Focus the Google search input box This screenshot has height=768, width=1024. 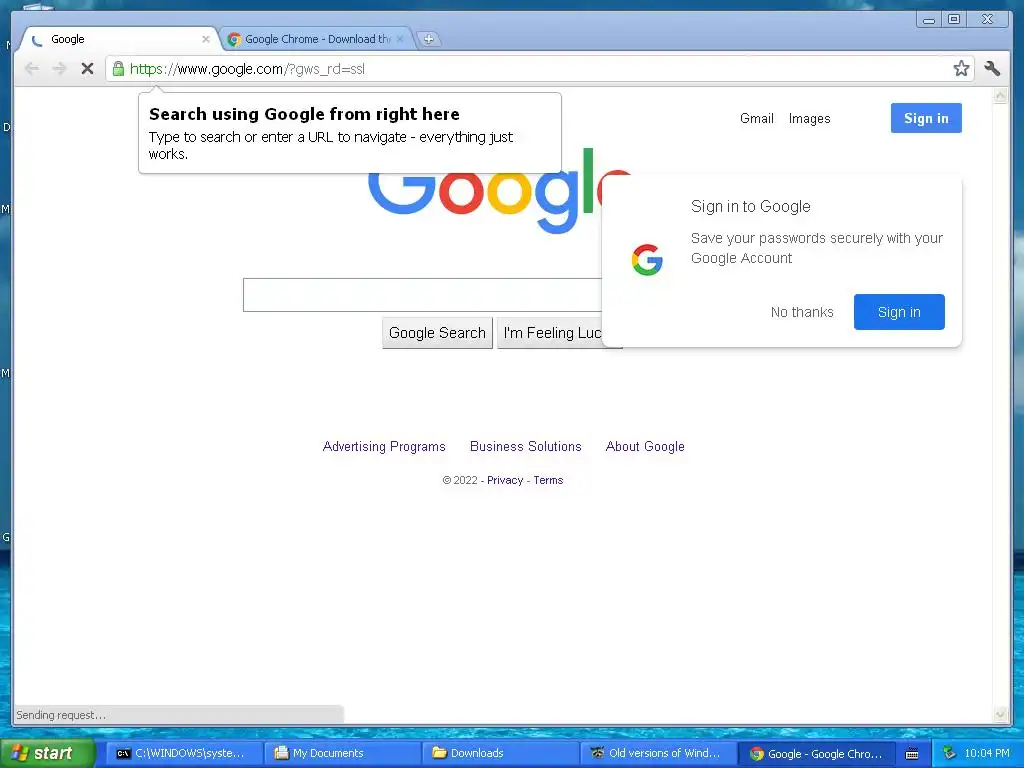[423, 295]
